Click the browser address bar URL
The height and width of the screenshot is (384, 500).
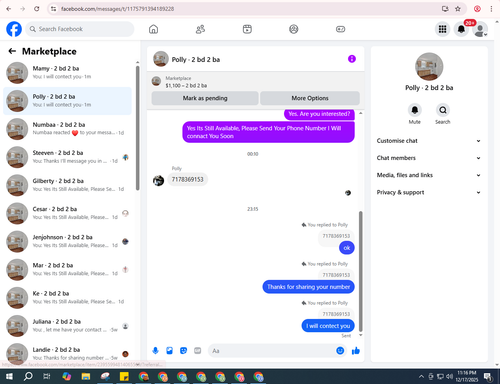[117, 9]
